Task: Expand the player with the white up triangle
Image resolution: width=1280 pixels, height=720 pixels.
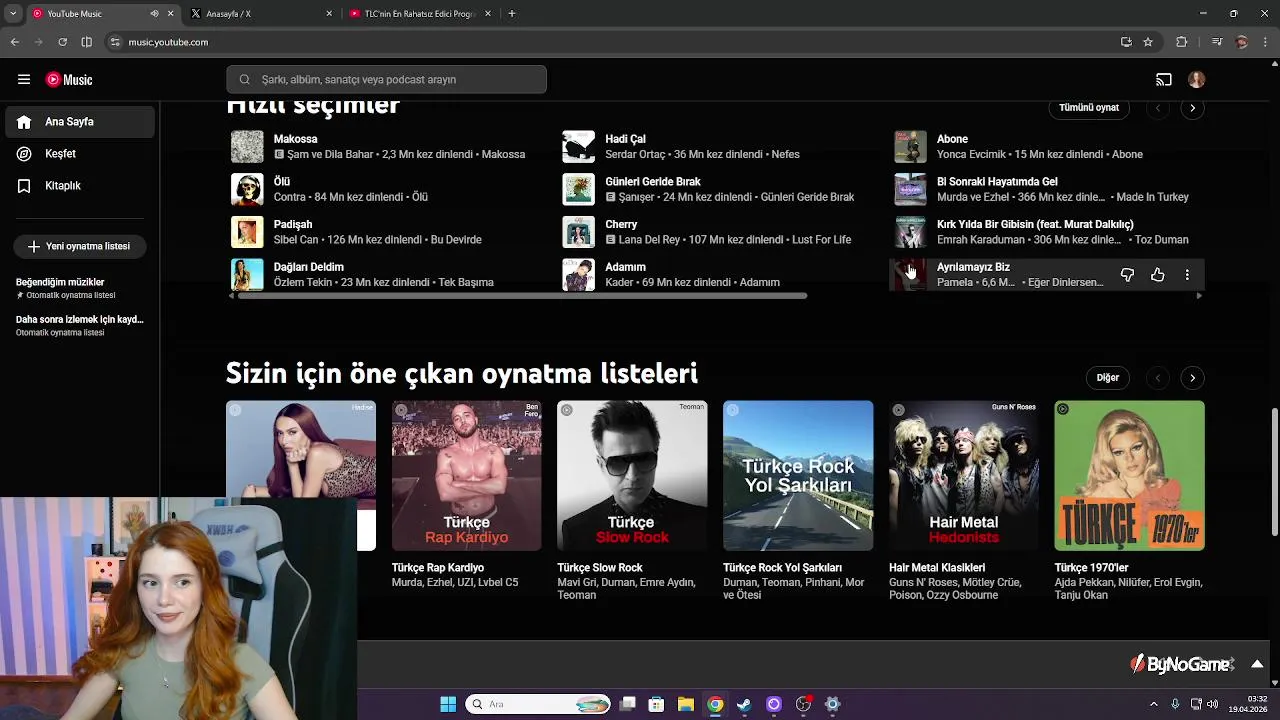Action: pyautogui.click(x=1257, y=664)
